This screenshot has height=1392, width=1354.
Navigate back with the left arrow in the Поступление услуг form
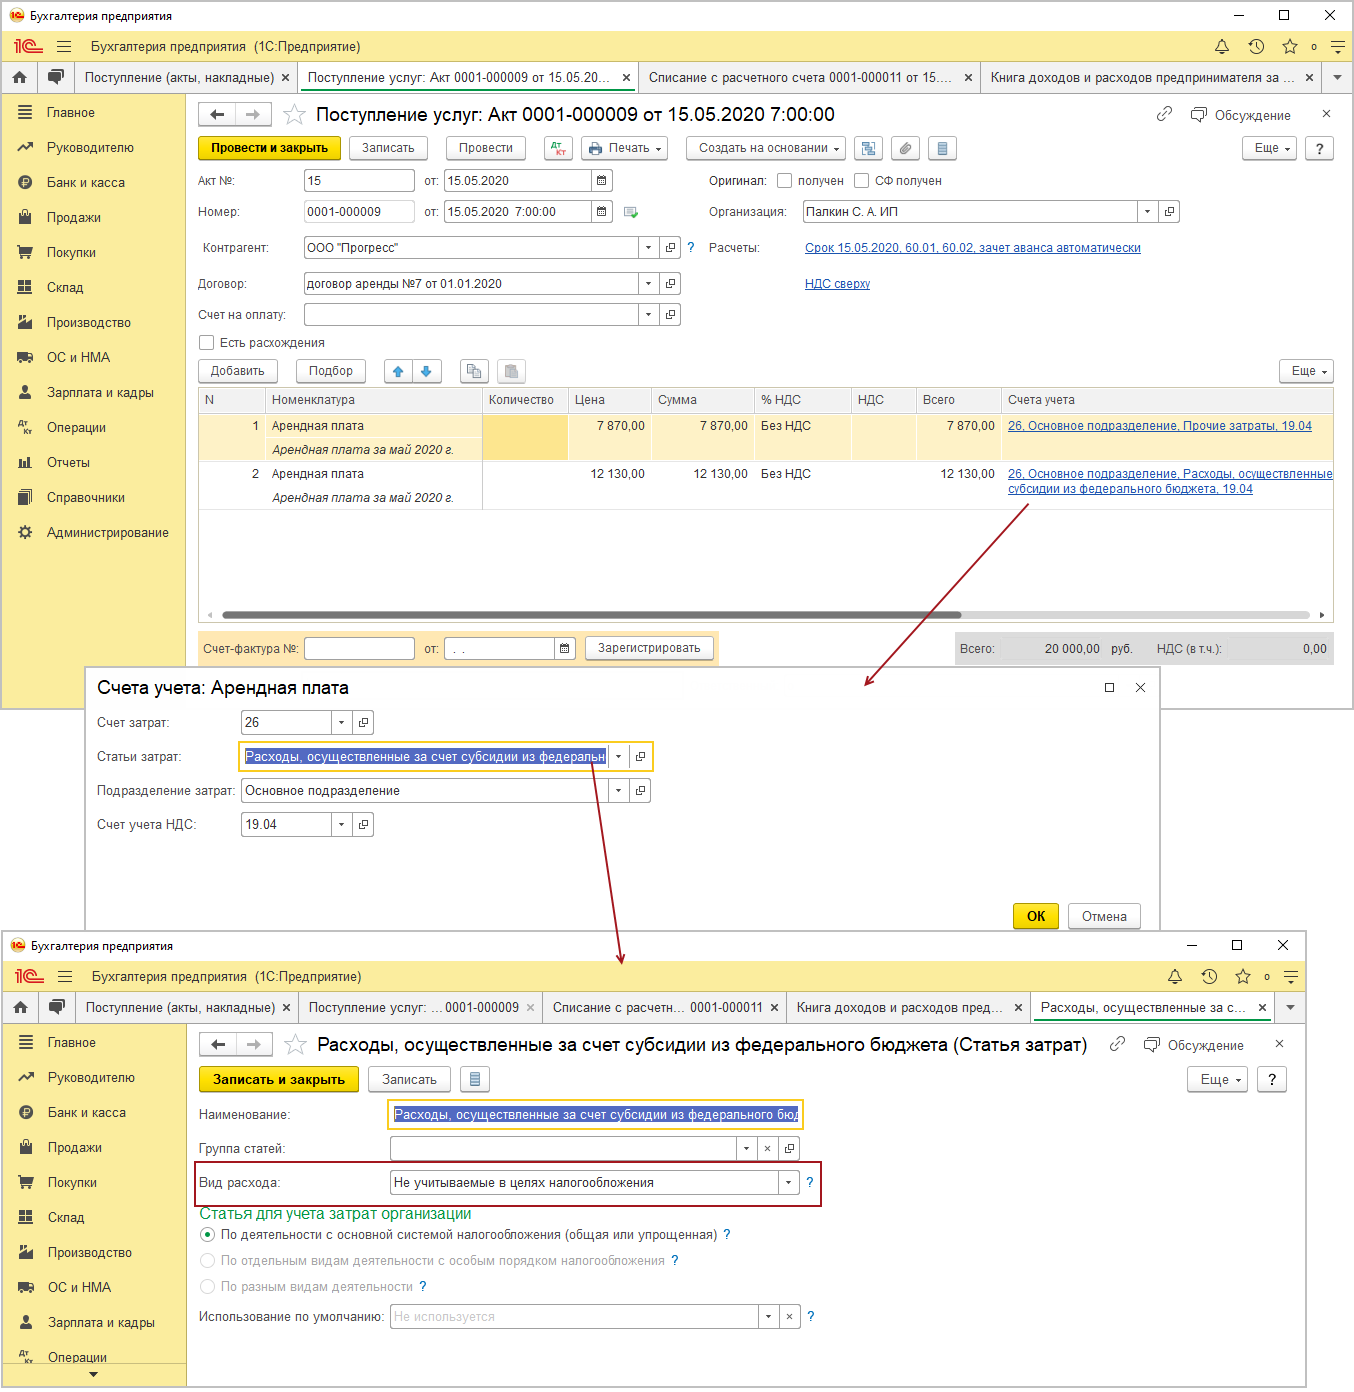coord(217,115)
